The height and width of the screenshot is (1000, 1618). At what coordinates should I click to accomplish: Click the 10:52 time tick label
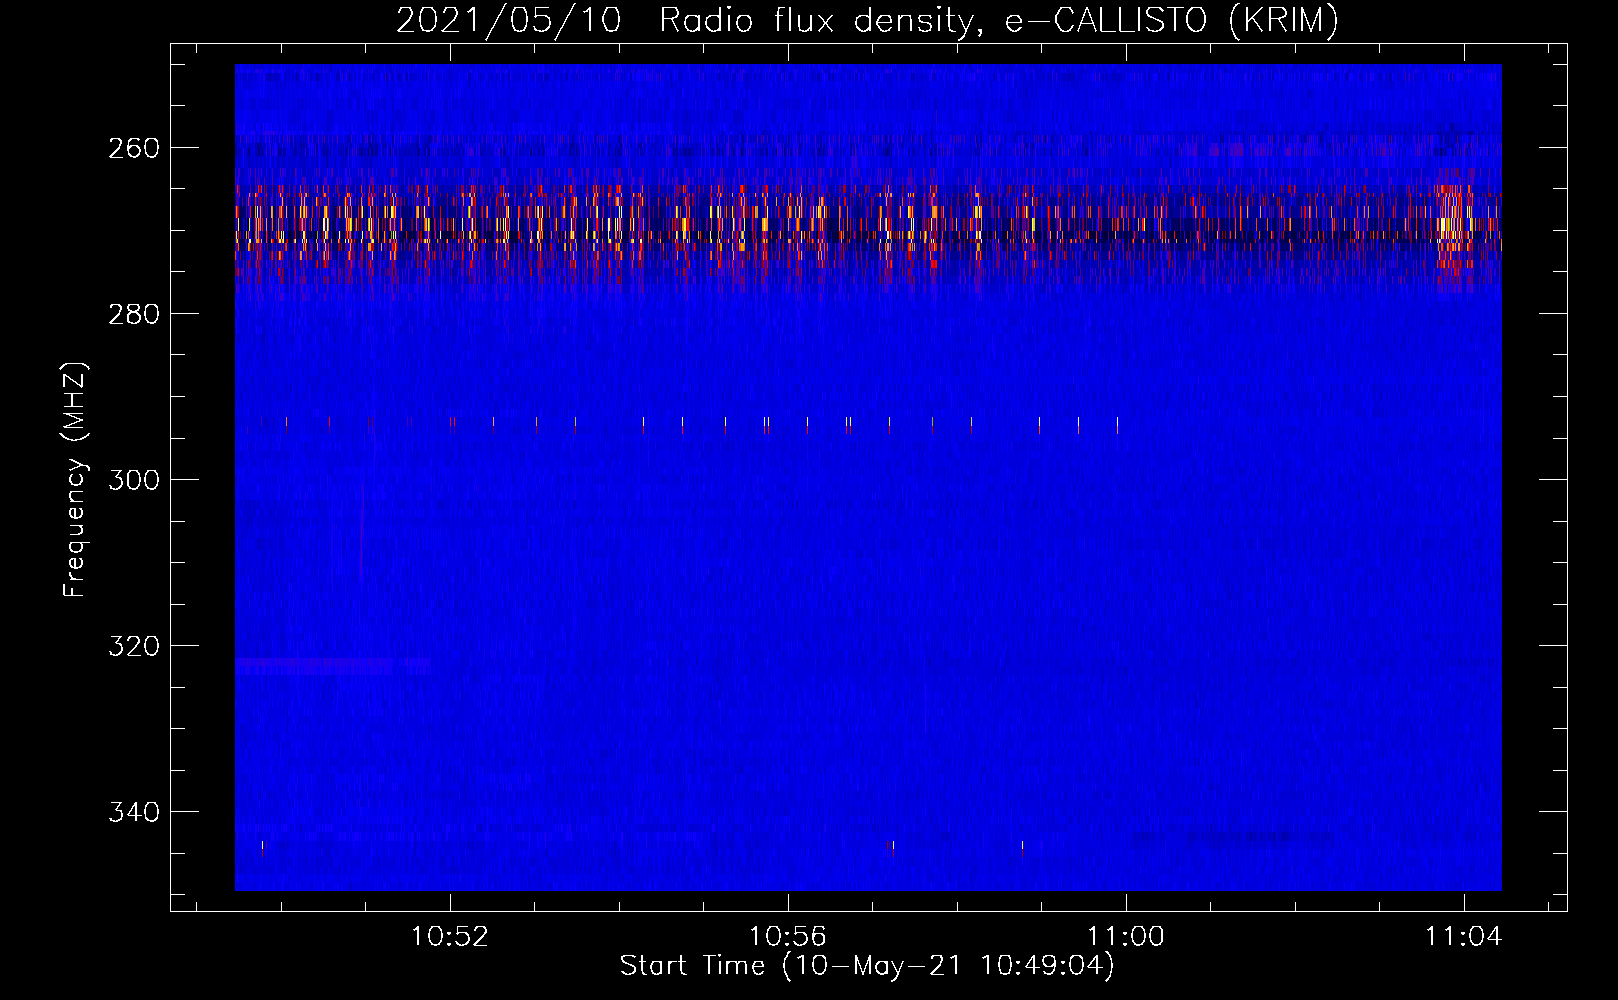(x=450, y=937)
